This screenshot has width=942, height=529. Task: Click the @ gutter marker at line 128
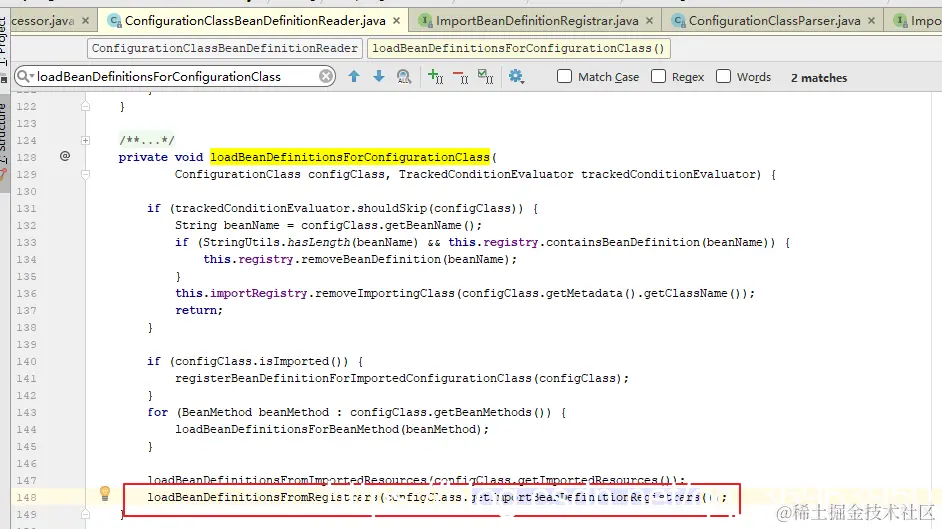[x=65, y=156]
